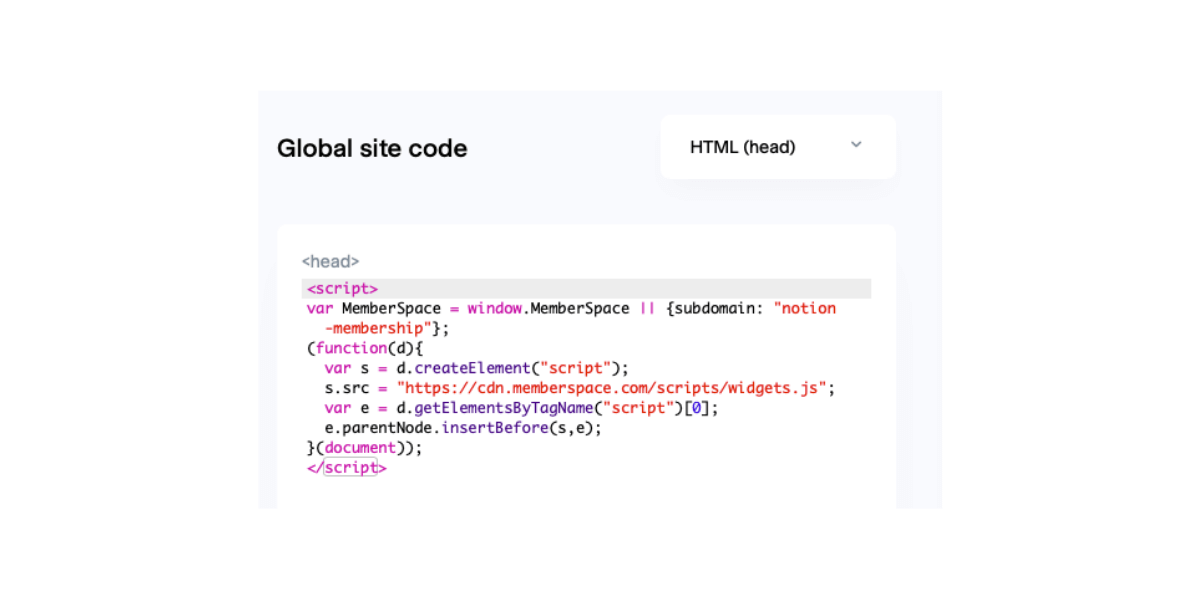
Task: Click the "script" string inside createElement
Action: tap(575, 368)
